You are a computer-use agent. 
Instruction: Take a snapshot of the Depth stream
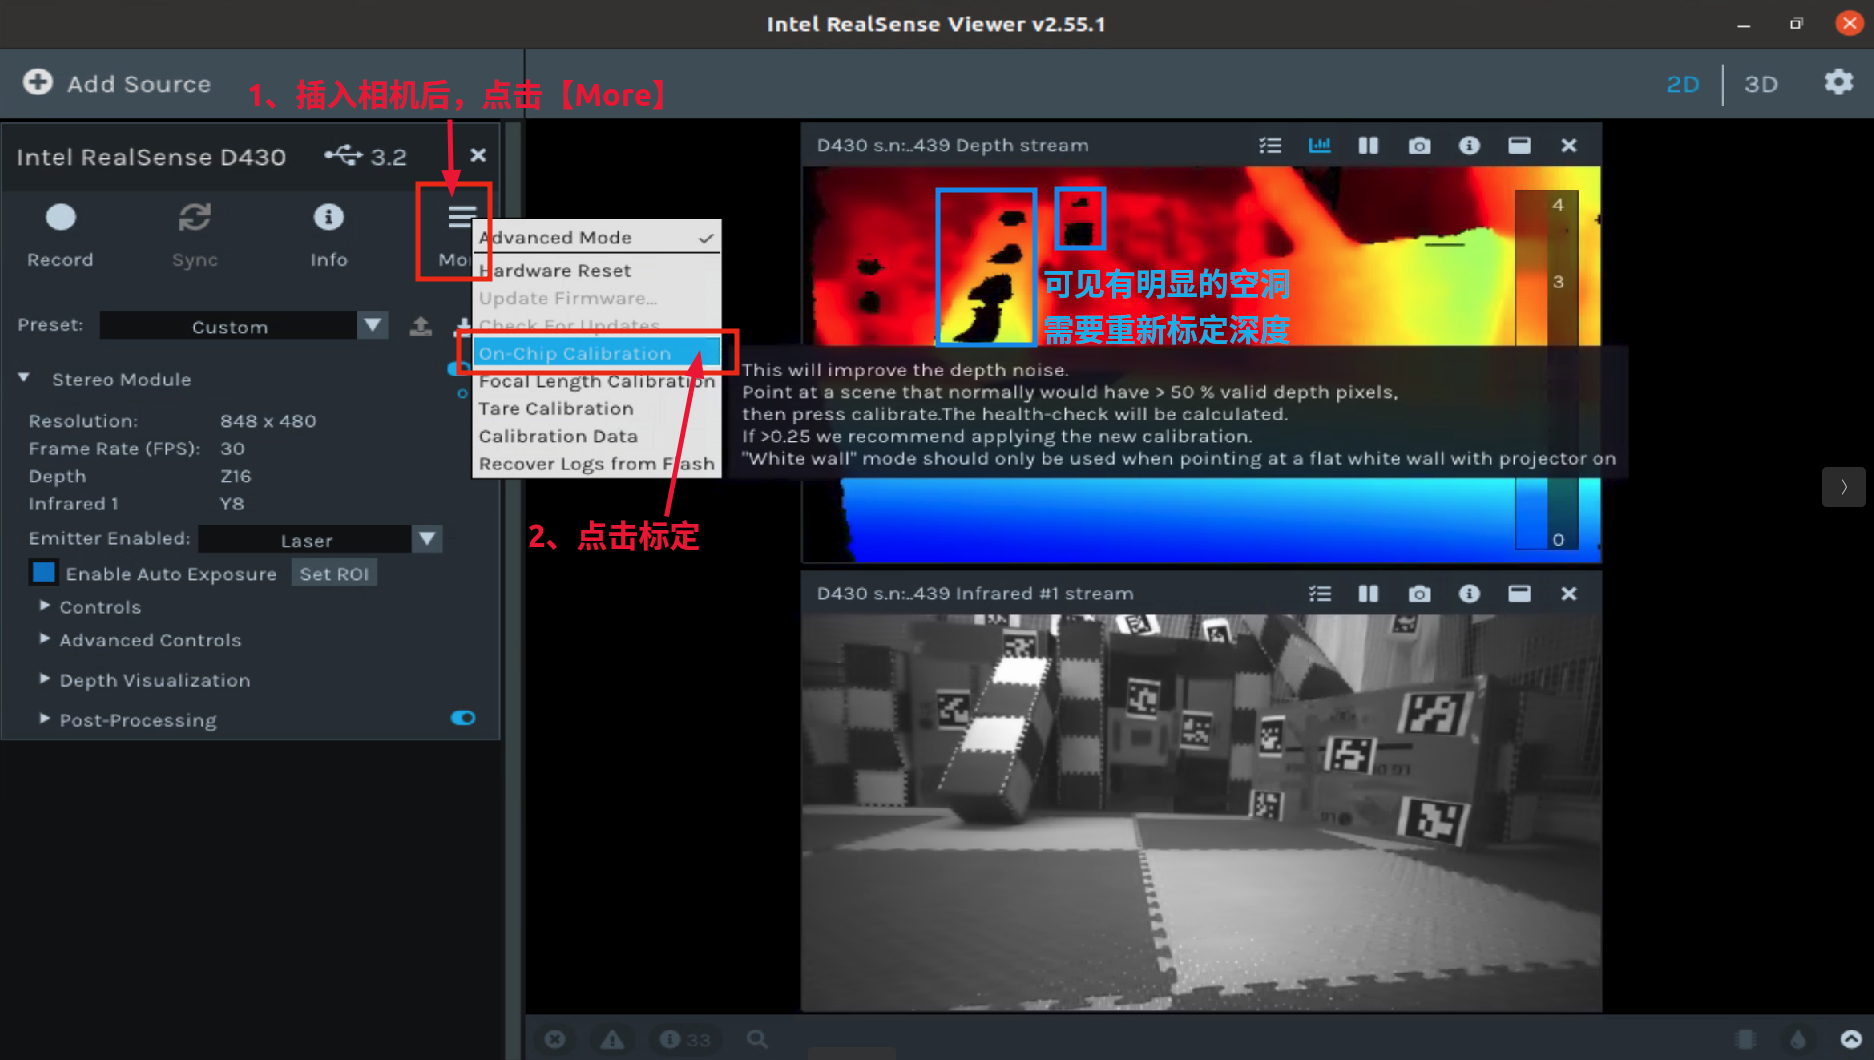[x=1419, y=145]
